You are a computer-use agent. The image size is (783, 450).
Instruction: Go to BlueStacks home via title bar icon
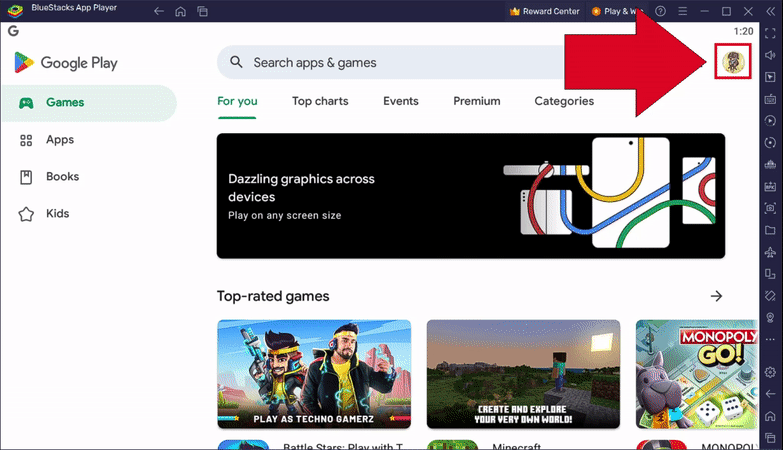(x=180, y=11)
